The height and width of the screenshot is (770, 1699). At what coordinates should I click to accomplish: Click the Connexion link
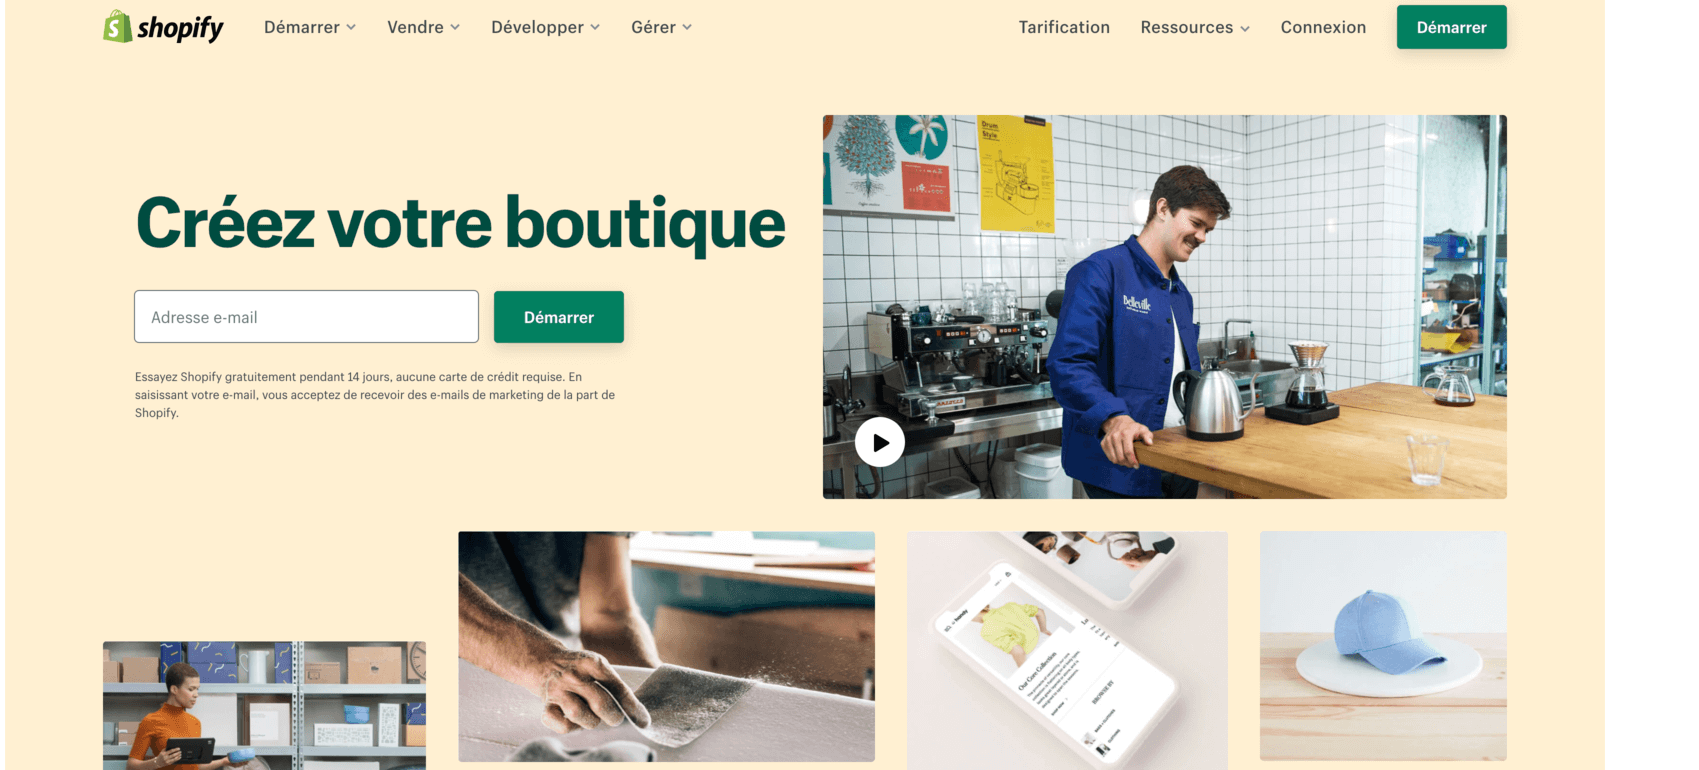[1323, 27]
